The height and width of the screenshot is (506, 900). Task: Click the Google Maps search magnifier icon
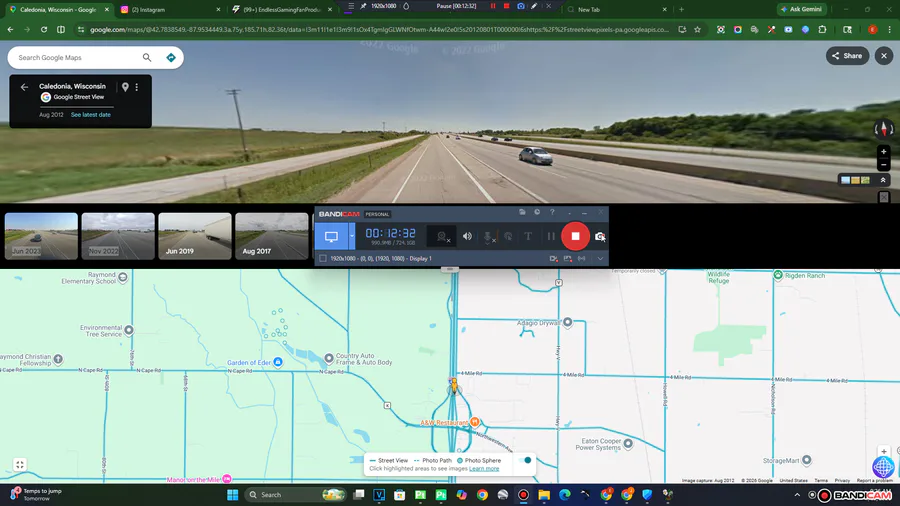point(147,57)
